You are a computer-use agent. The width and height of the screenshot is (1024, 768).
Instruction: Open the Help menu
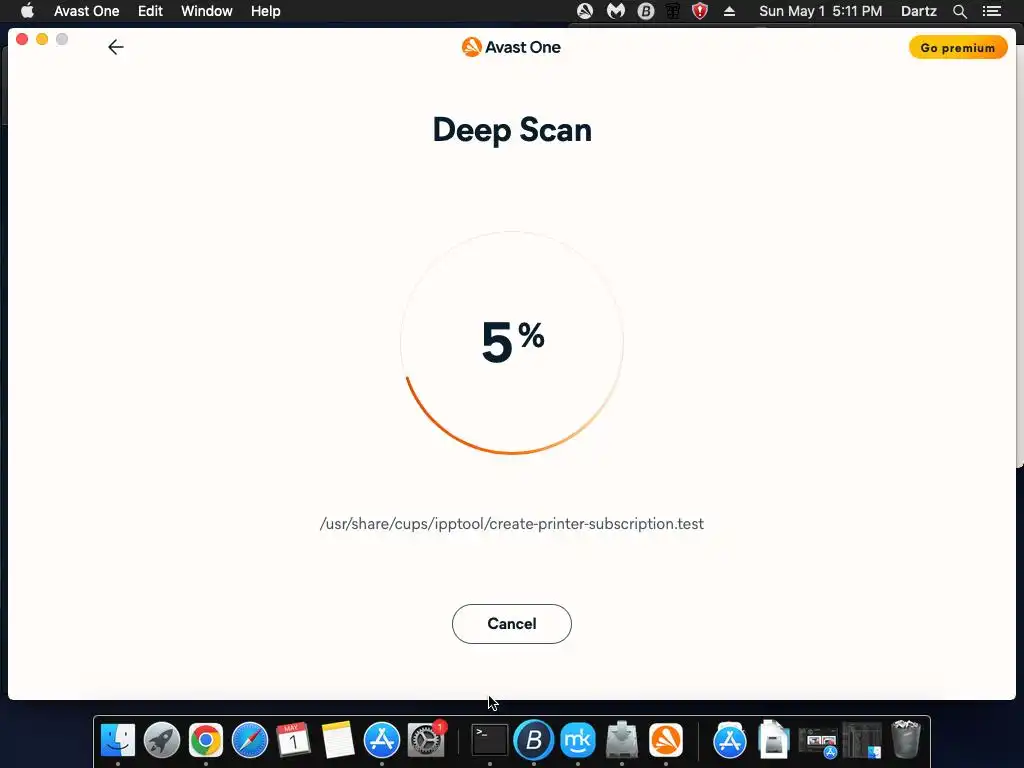[x=265, y=11]
